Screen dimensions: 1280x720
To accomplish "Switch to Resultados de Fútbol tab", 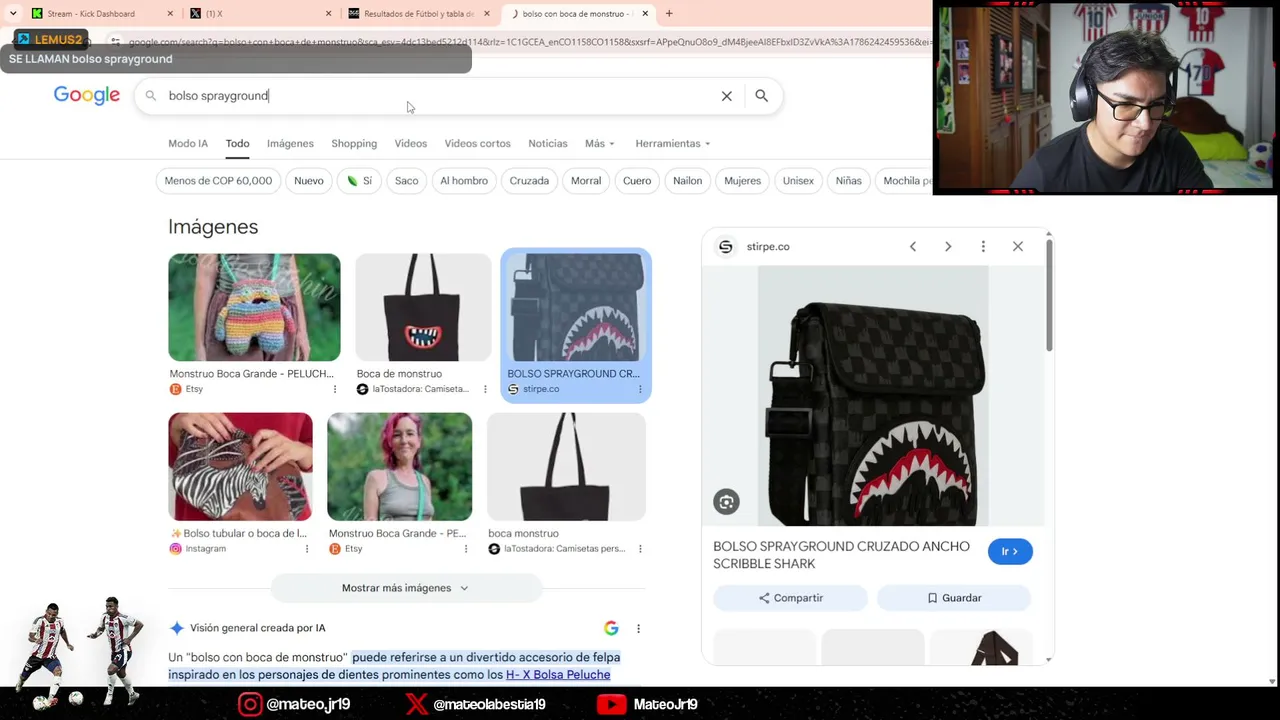I will click(418, 14).
